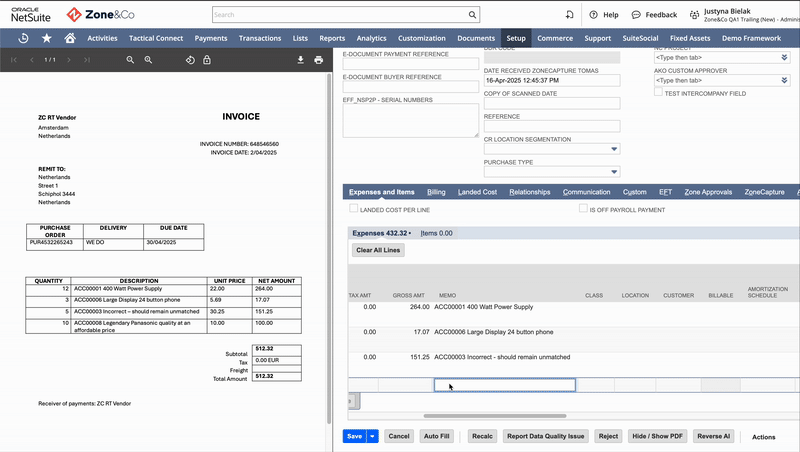Check Is Off Payroll Payment

point(583,208)
